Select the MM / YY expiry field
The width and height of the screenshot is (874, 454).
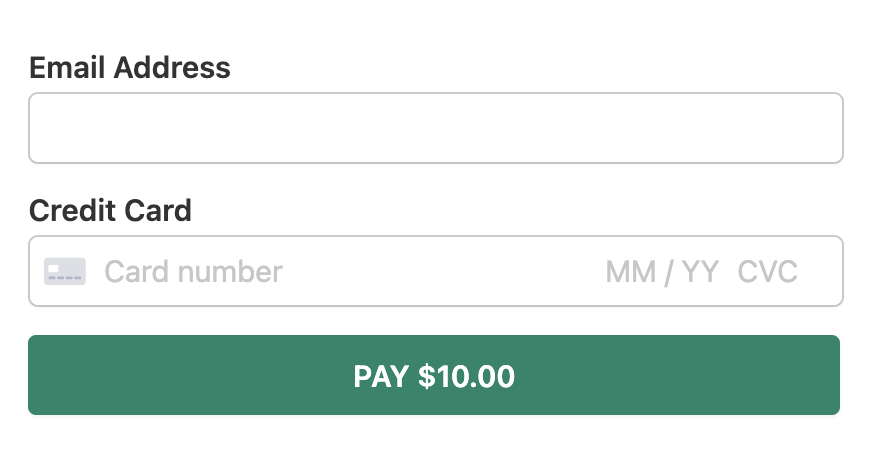662,272
